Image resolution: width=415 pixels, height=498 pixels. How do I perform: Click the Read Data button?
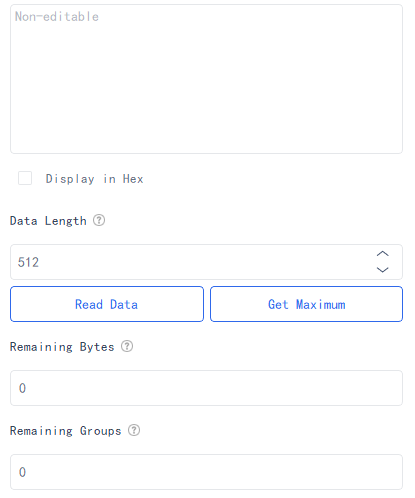(107, 304)
